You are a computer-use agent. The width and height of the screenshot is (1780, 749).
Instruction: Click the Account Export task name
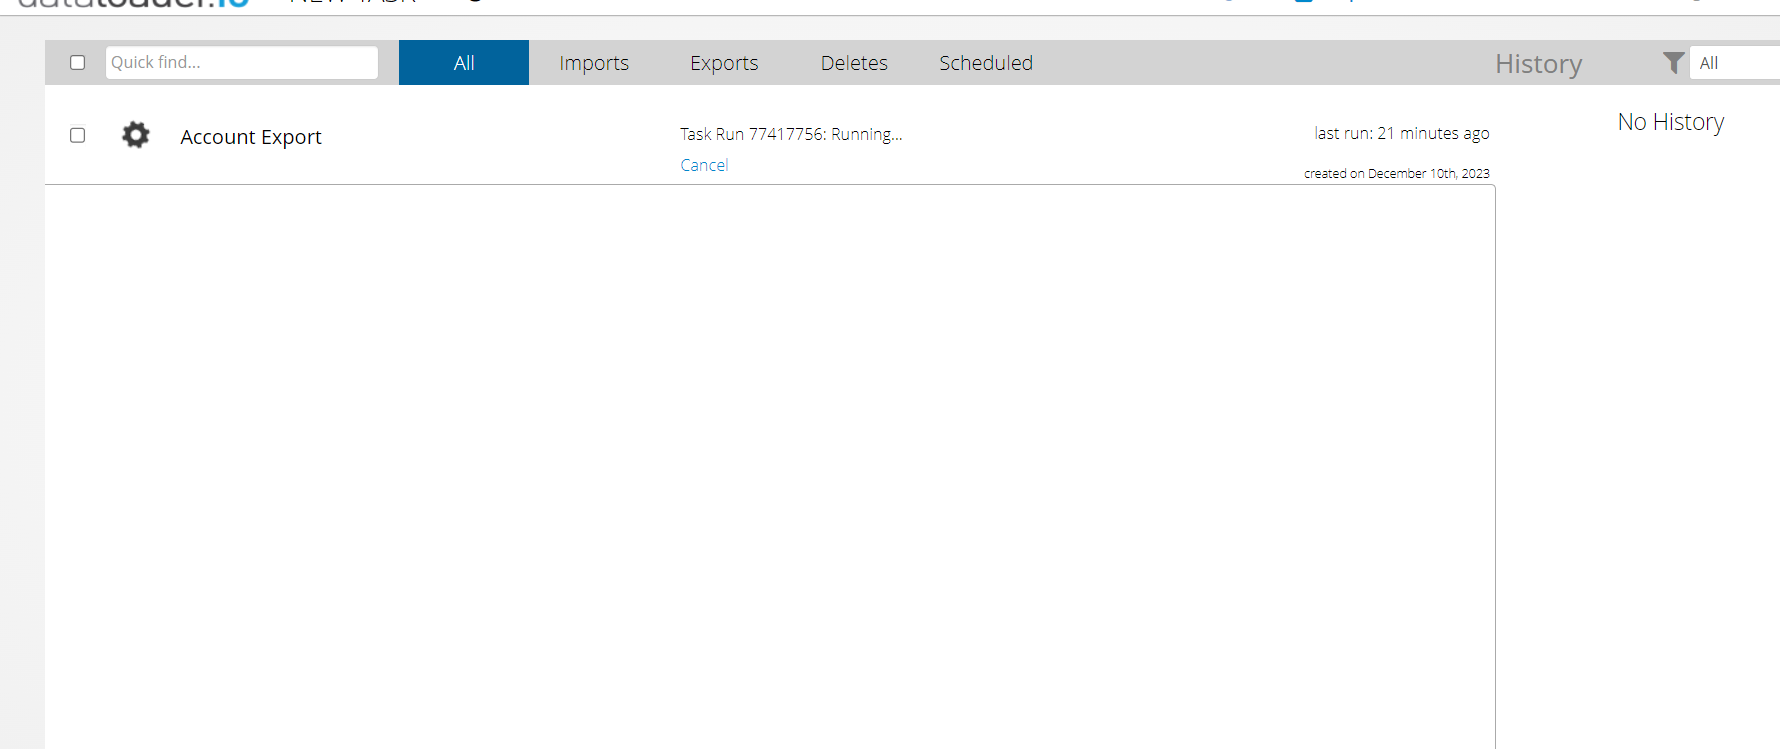pyautogui.click(x=251, y=137)
